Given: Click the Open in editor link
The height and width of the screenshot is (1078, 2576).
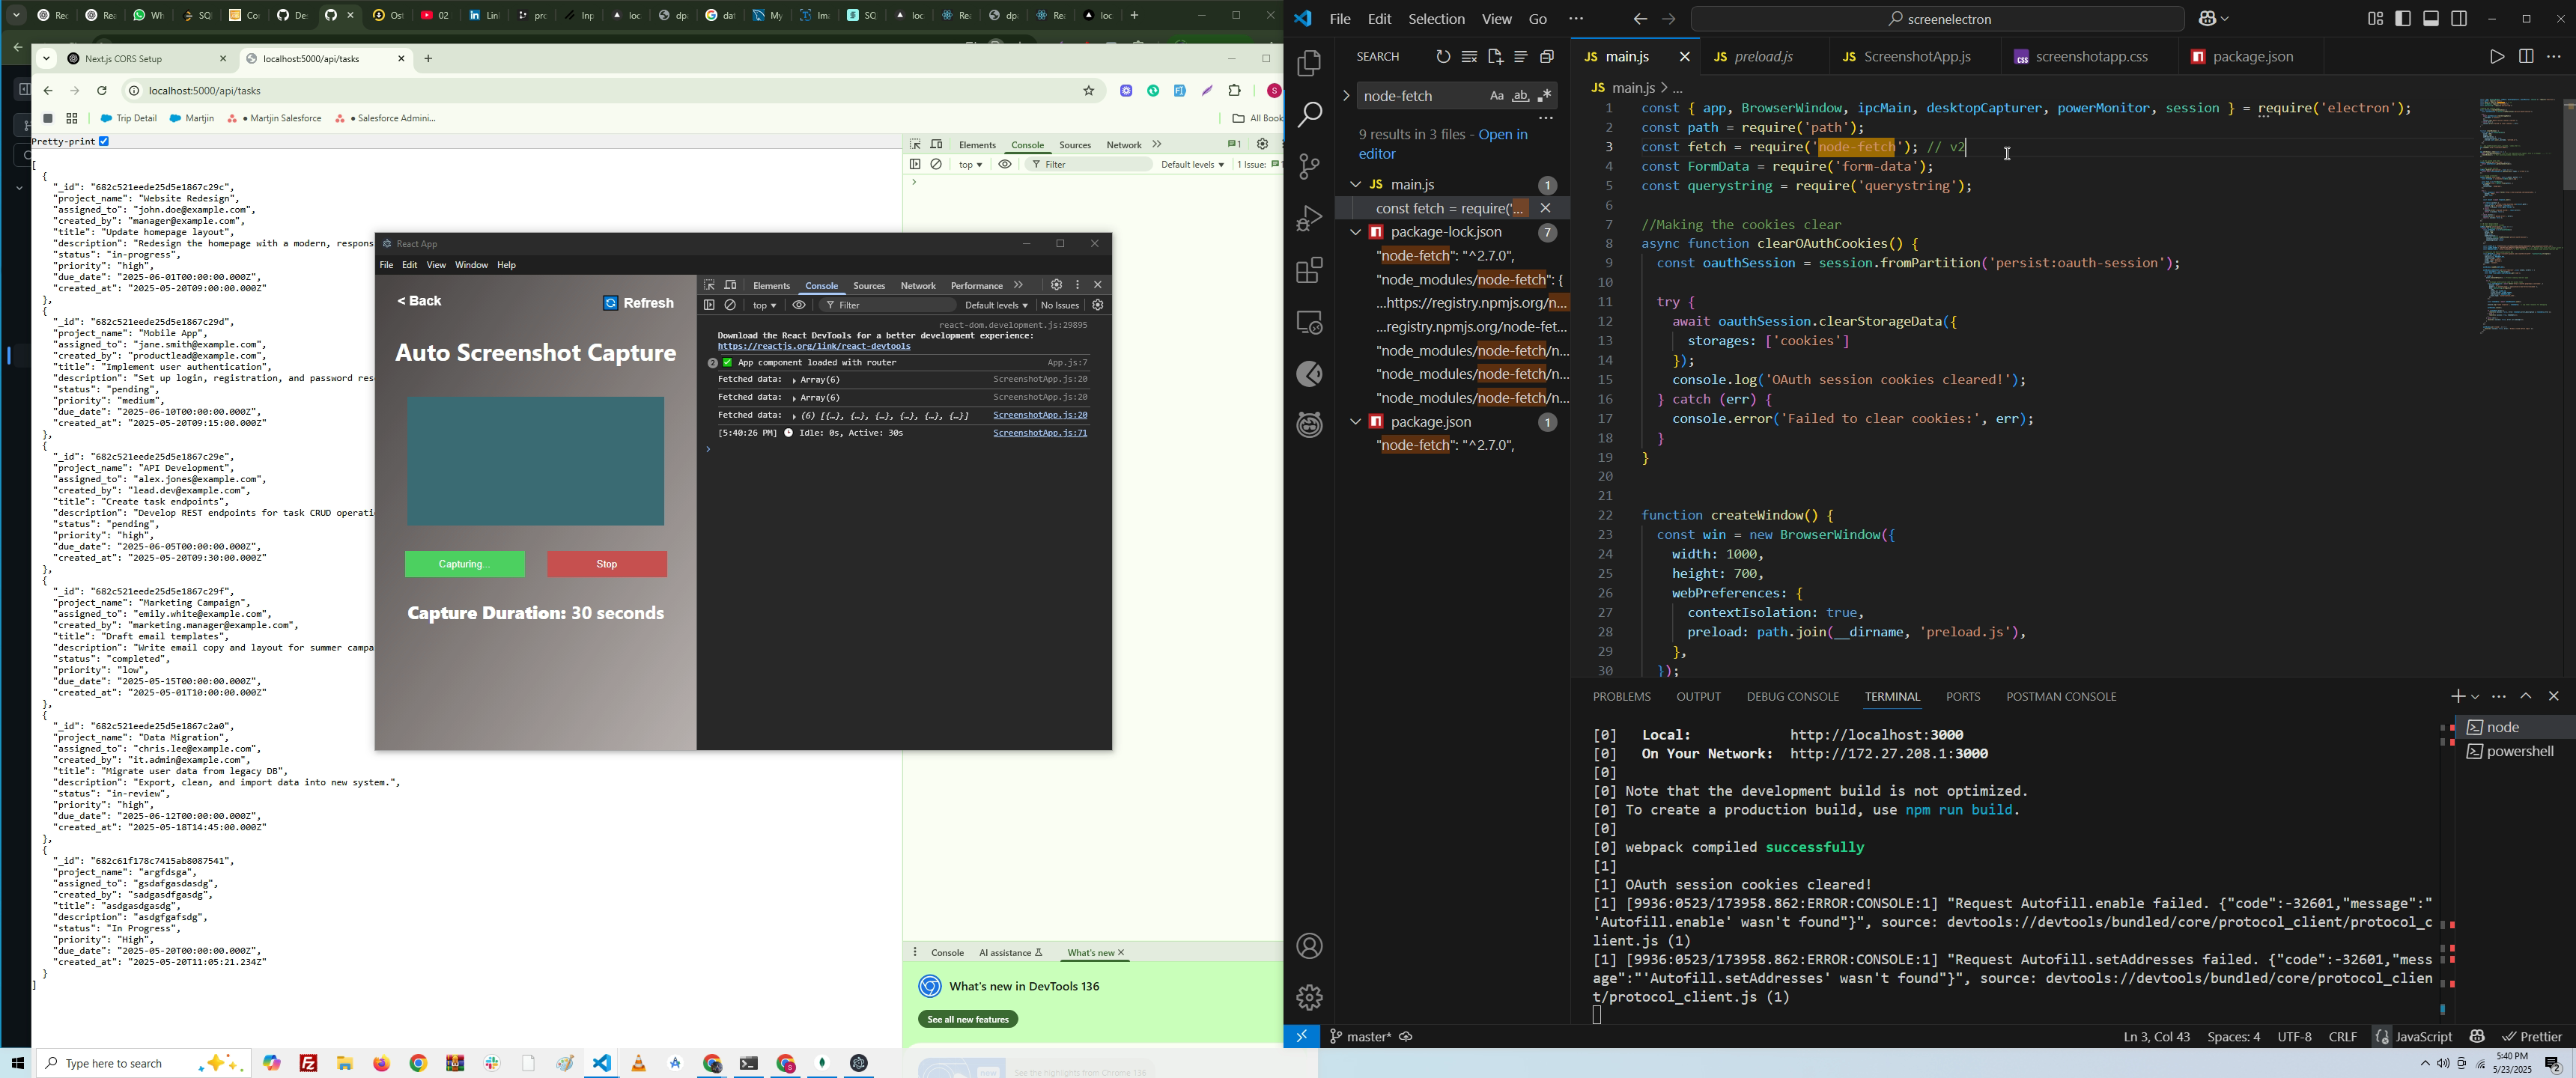Looking at the screenshot, I should point(1502,135).
